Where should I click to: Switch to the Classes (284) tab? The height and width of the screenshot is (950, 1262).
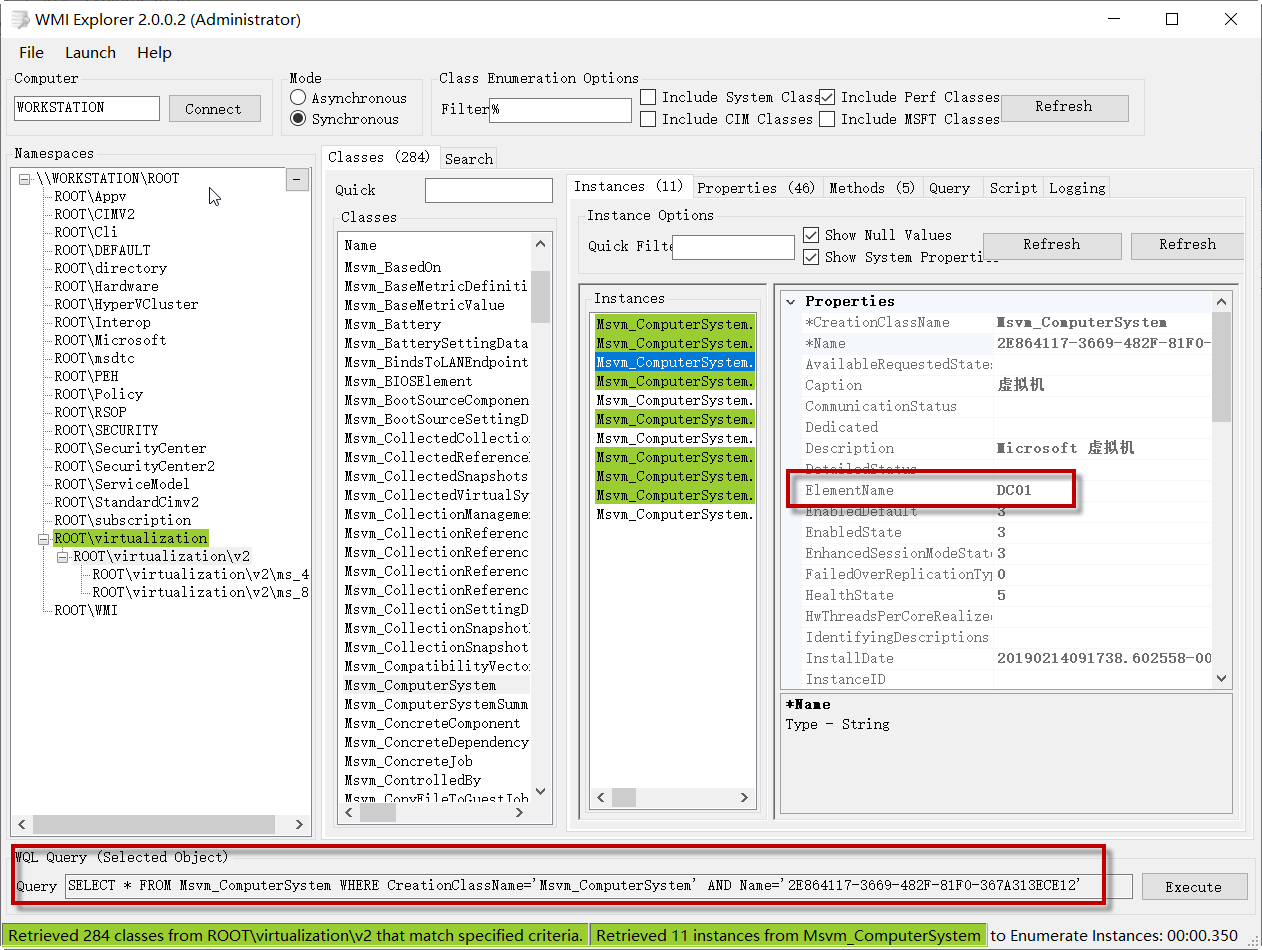pyautogui.click(x=379, y=157)
